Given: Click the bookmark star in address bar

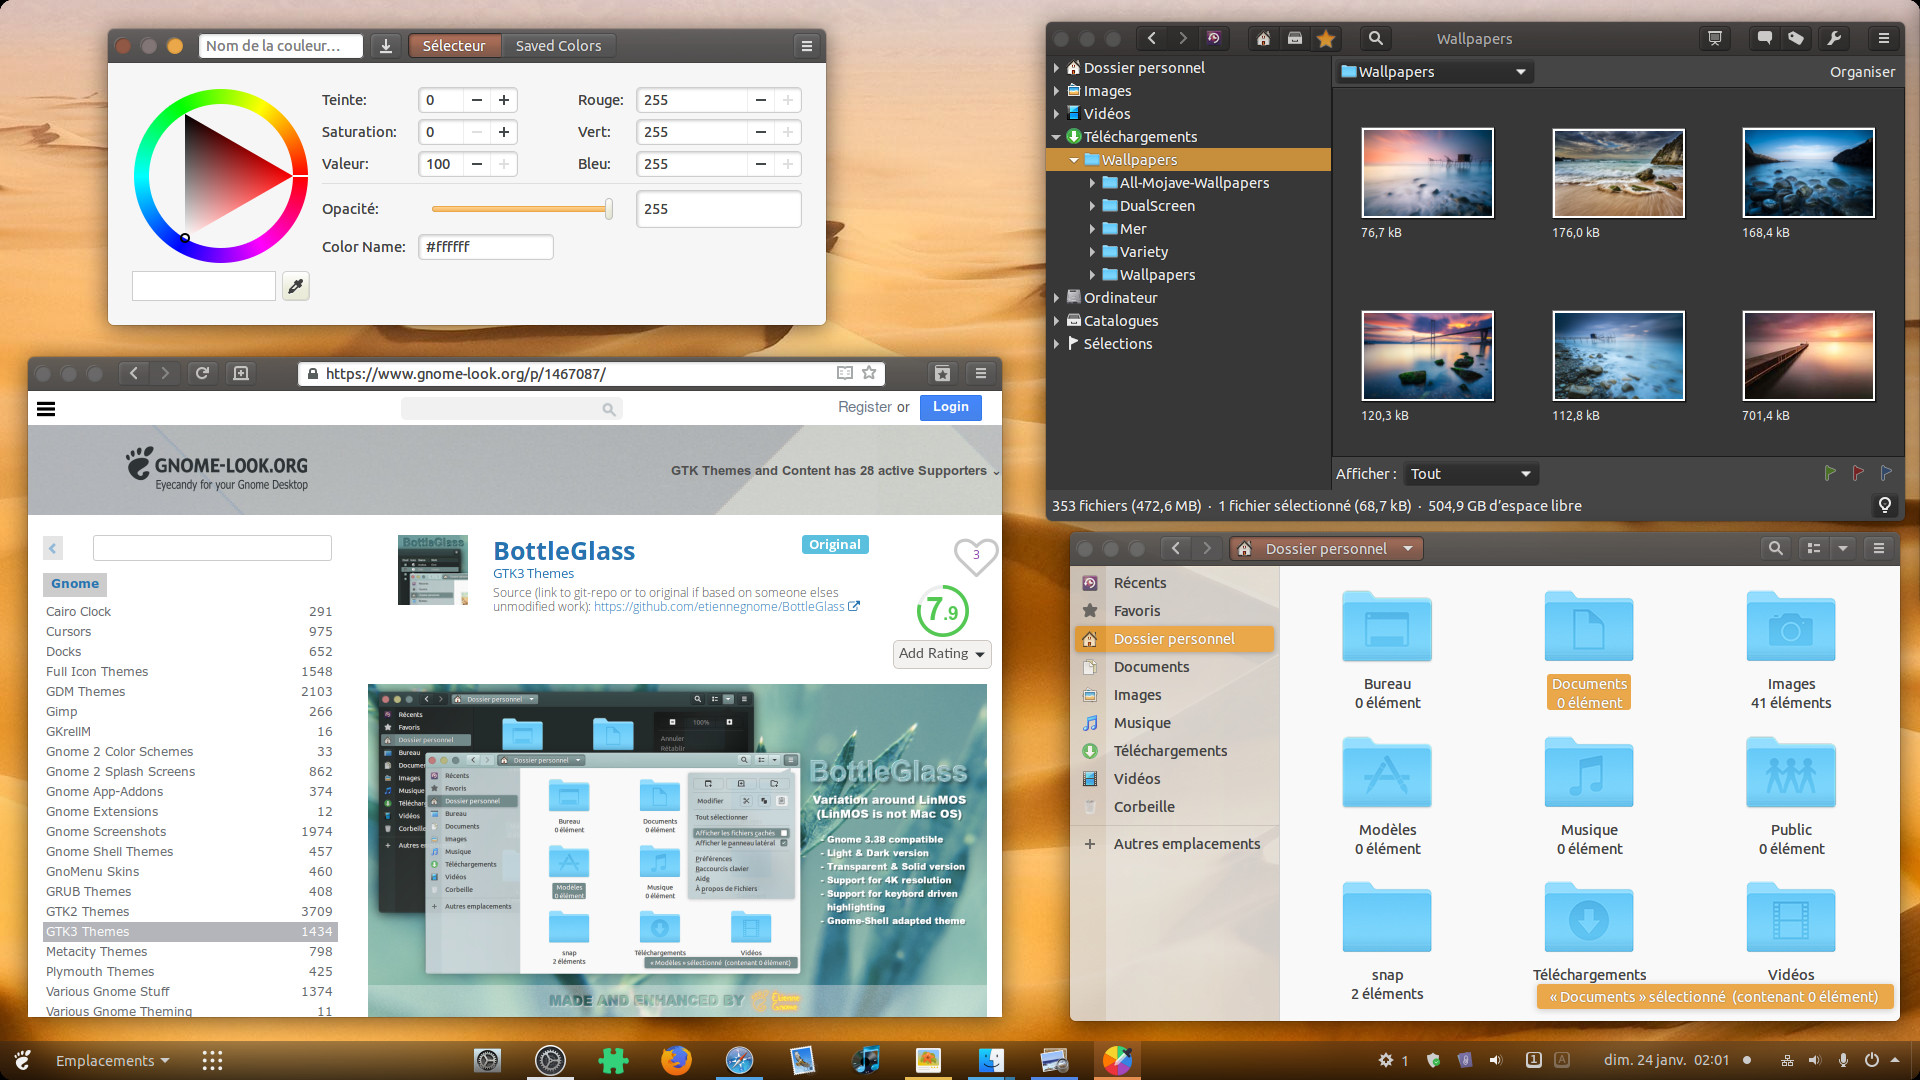Looking at the screenshot, I should [869, 373].
